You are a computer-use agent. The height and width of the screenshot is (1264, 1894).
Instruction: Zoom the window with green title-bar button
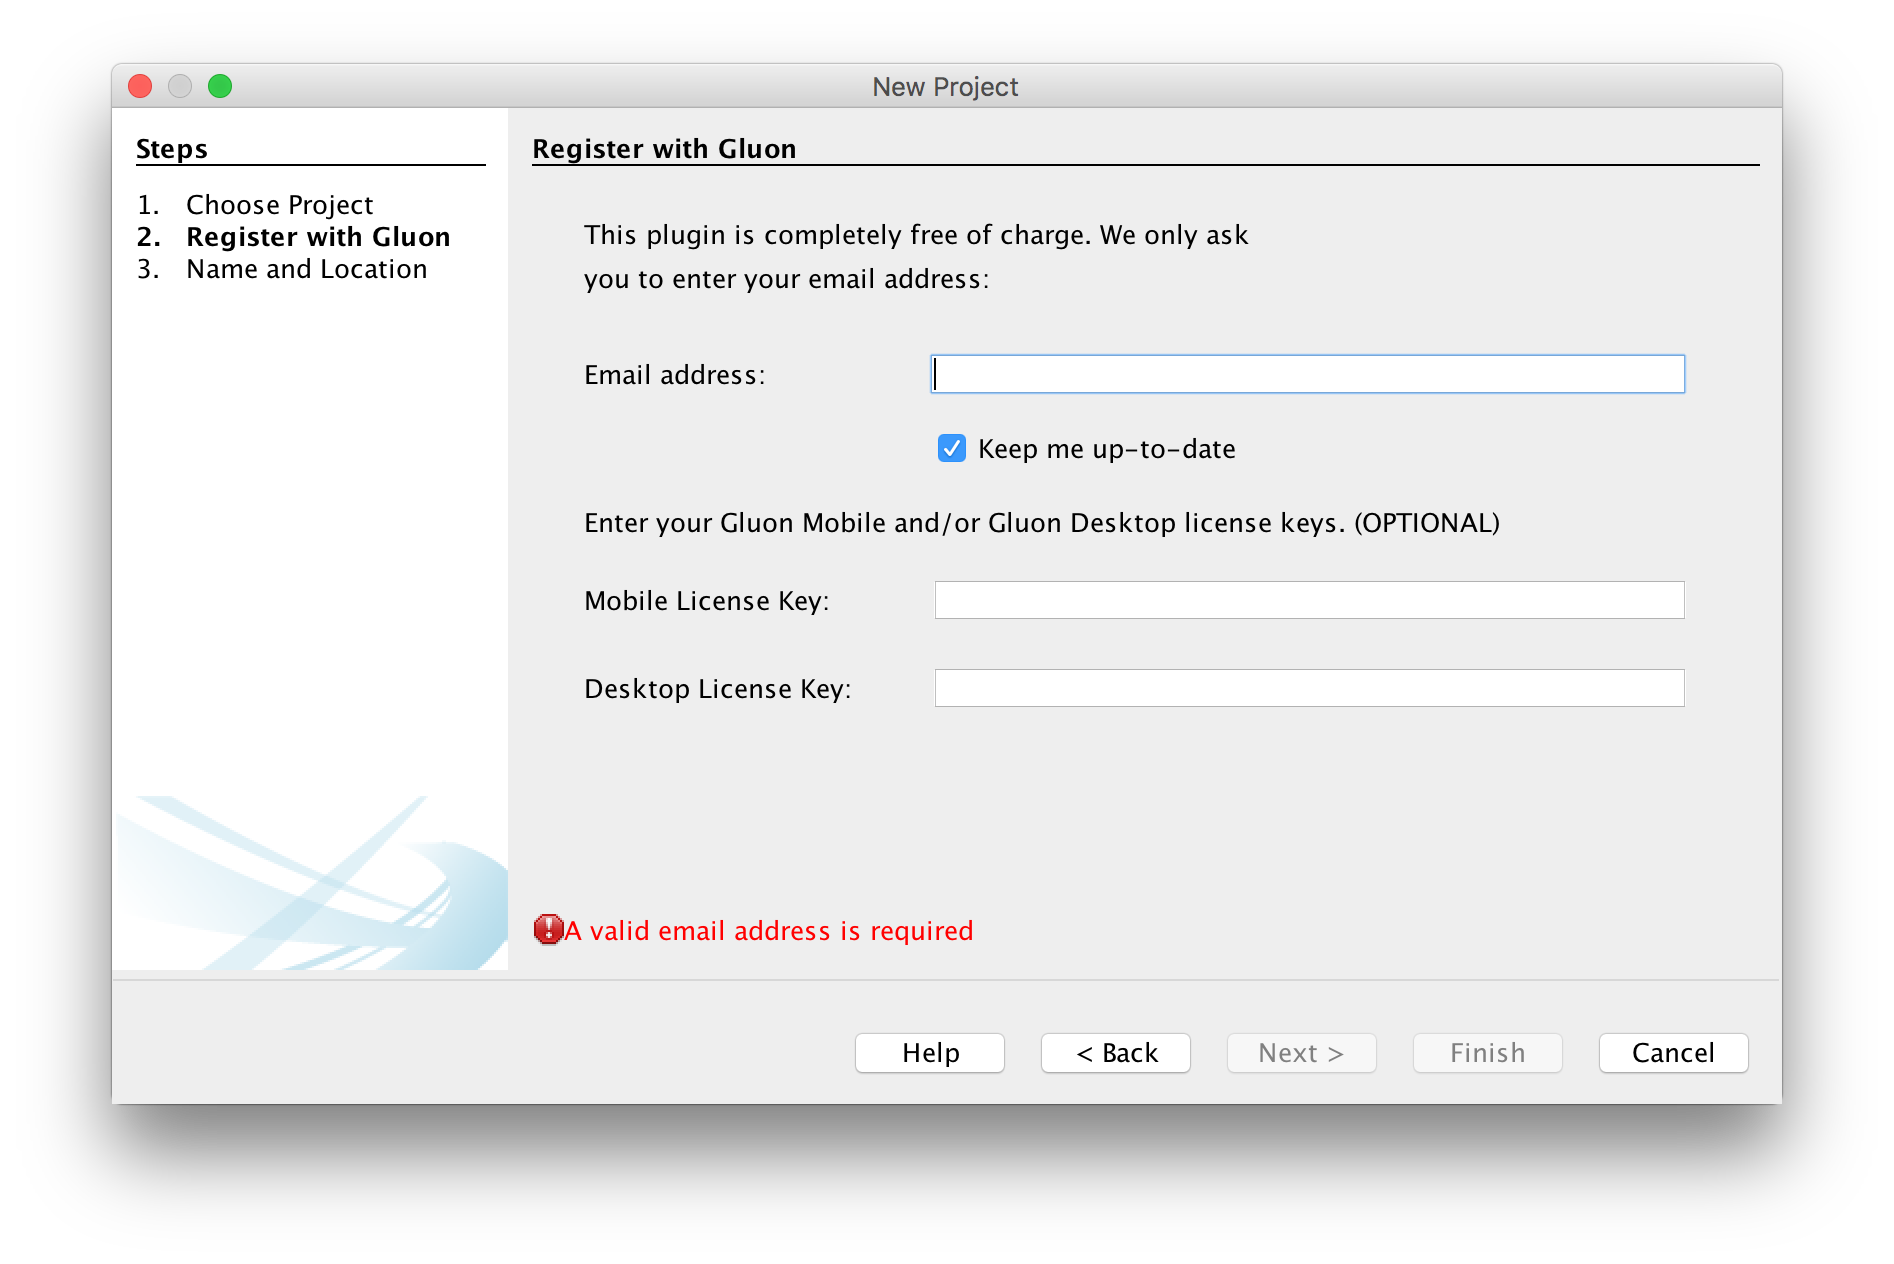pos(220,87)
